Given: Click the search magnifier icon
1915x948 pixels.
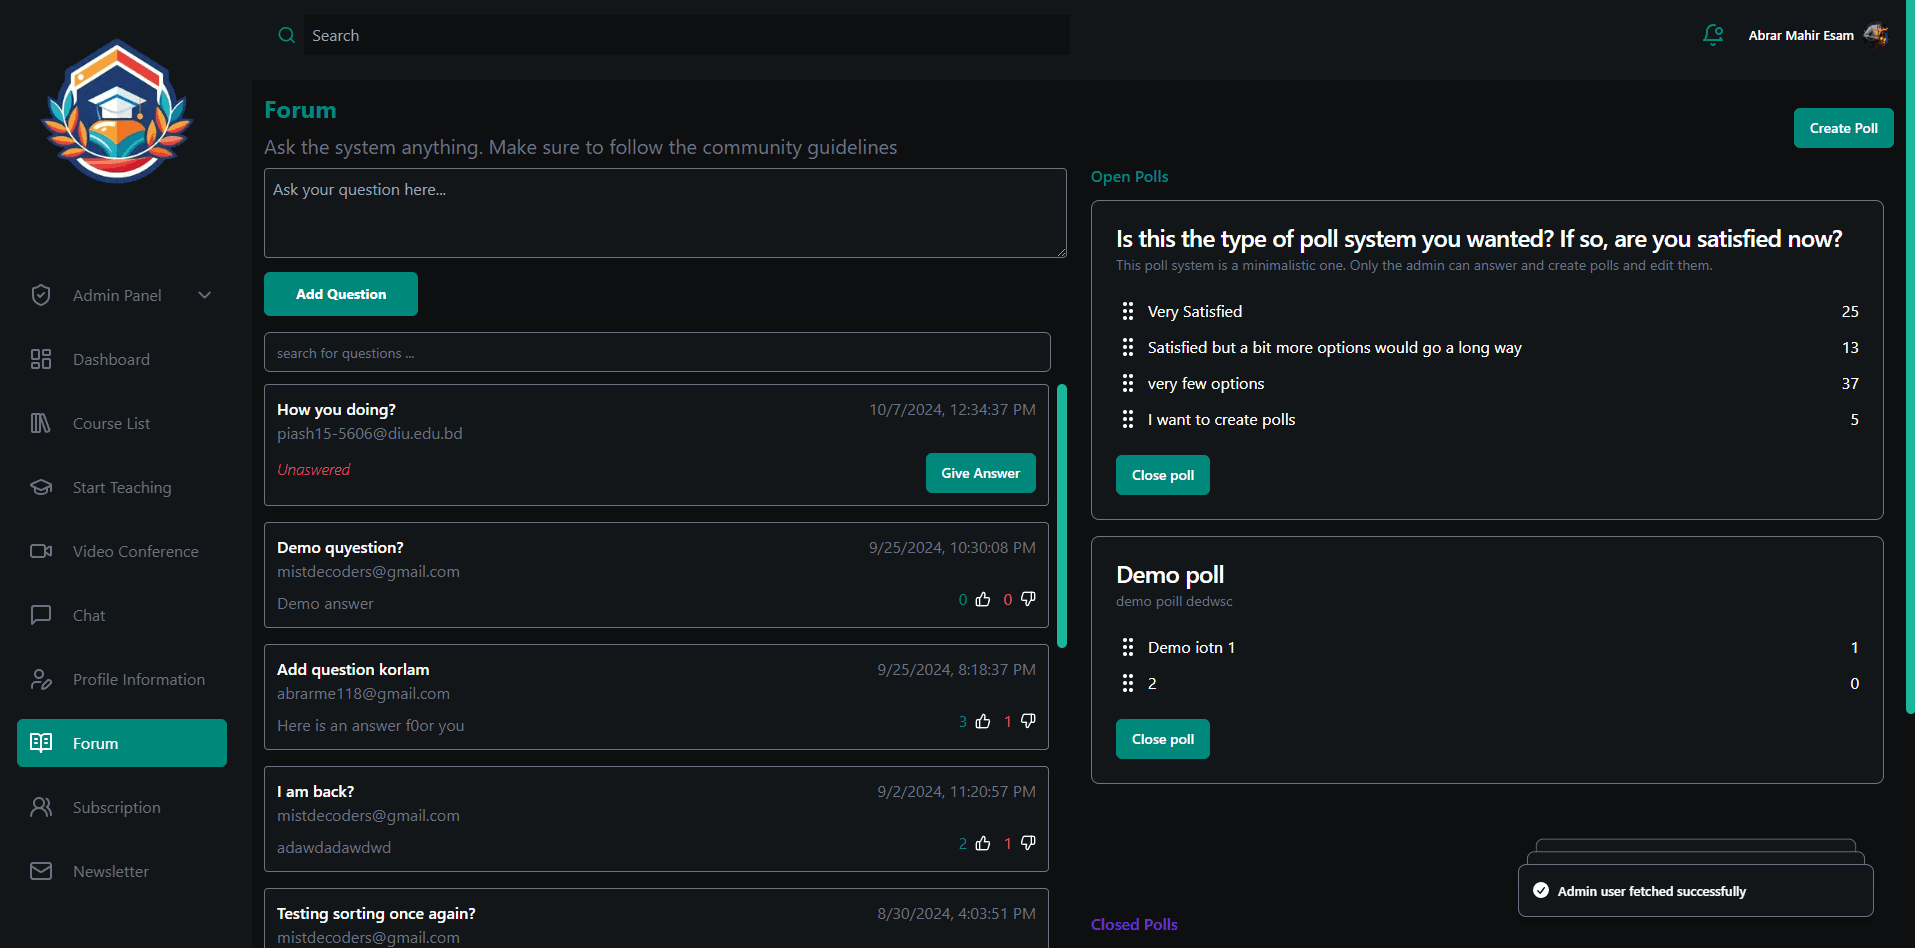Looking at the screenshot, I should 286,35.
